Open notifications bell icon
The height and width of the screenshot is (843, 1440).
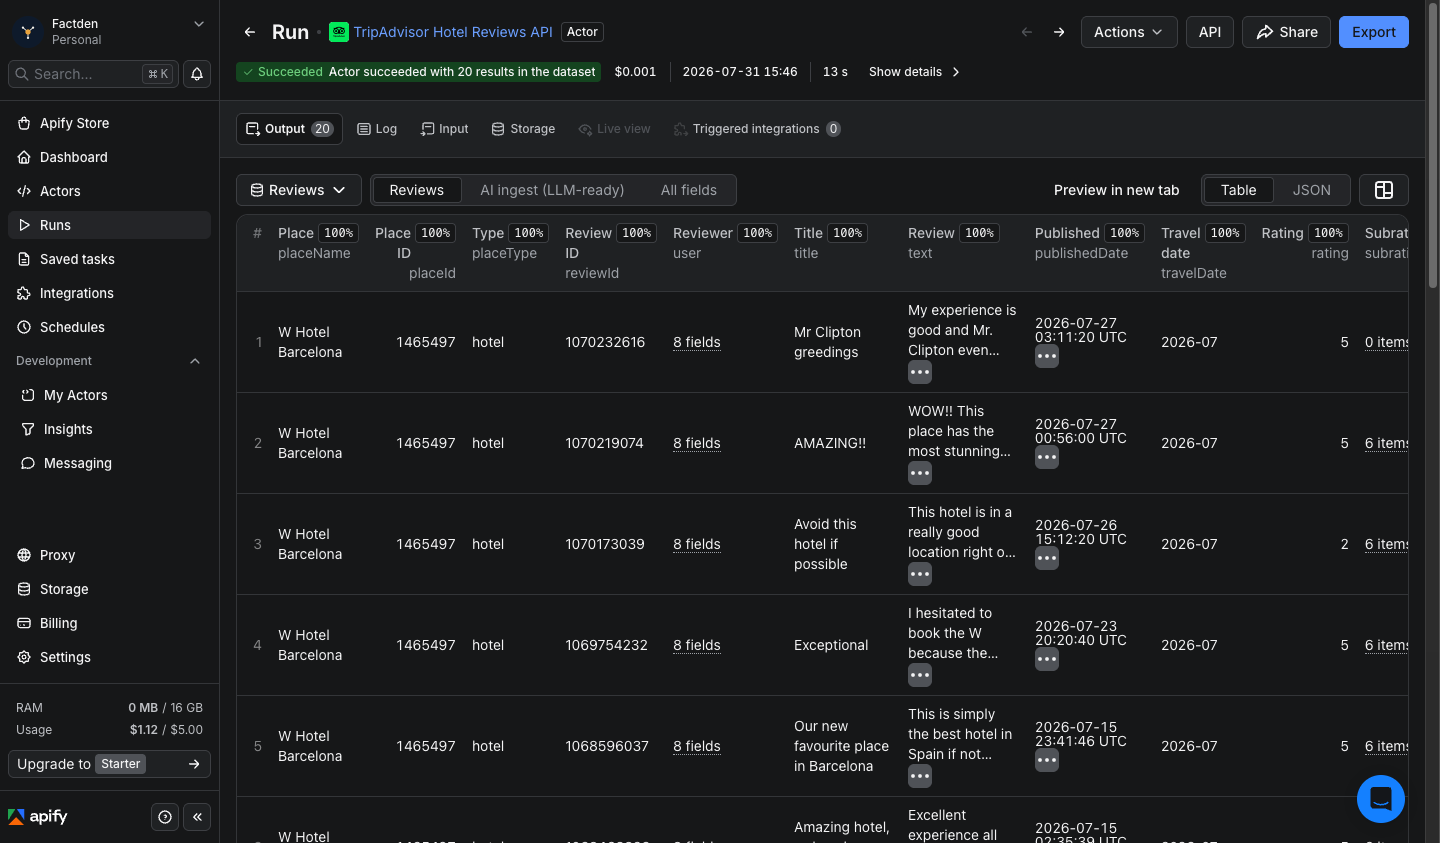click(x=197, y=74)
